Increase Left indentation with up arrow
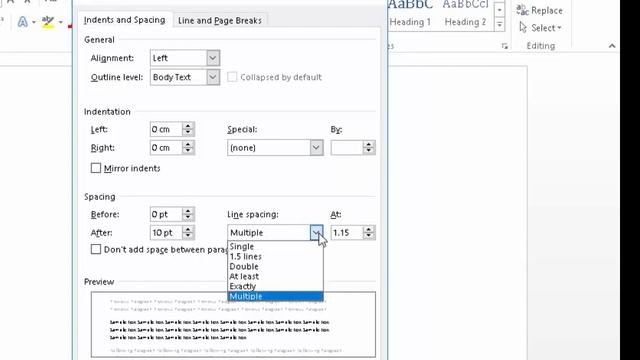 [188, 126]
